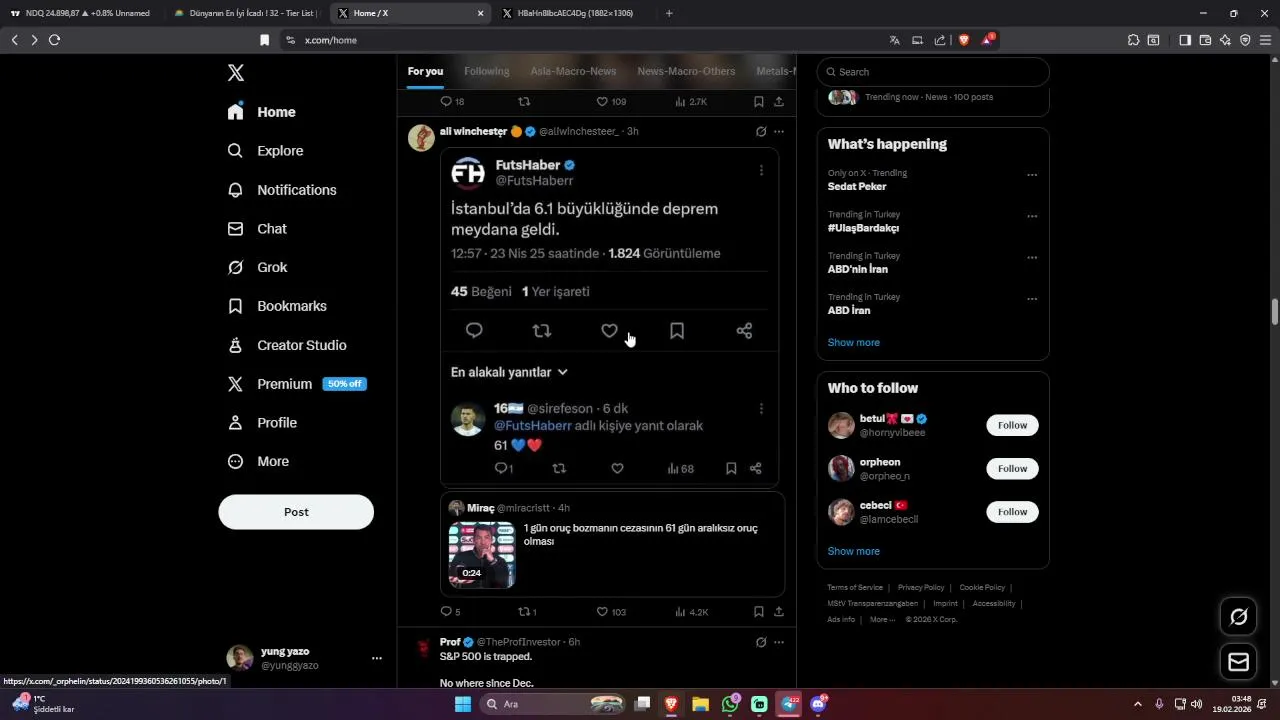Open FutsHaber quoted tweet options menu
The width and height of the screenshot is (1280, 720).
[x=761, y=170]
